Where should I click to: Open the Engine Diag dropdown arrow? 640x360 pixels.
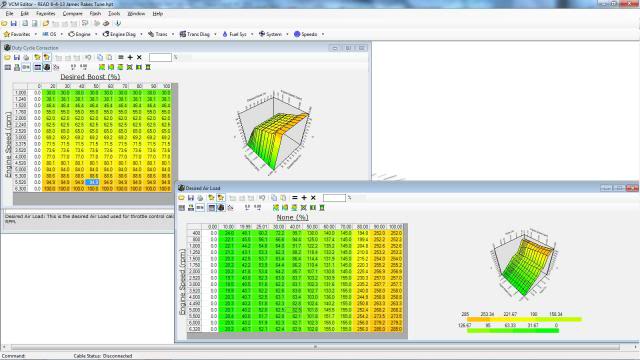(141, 34)
